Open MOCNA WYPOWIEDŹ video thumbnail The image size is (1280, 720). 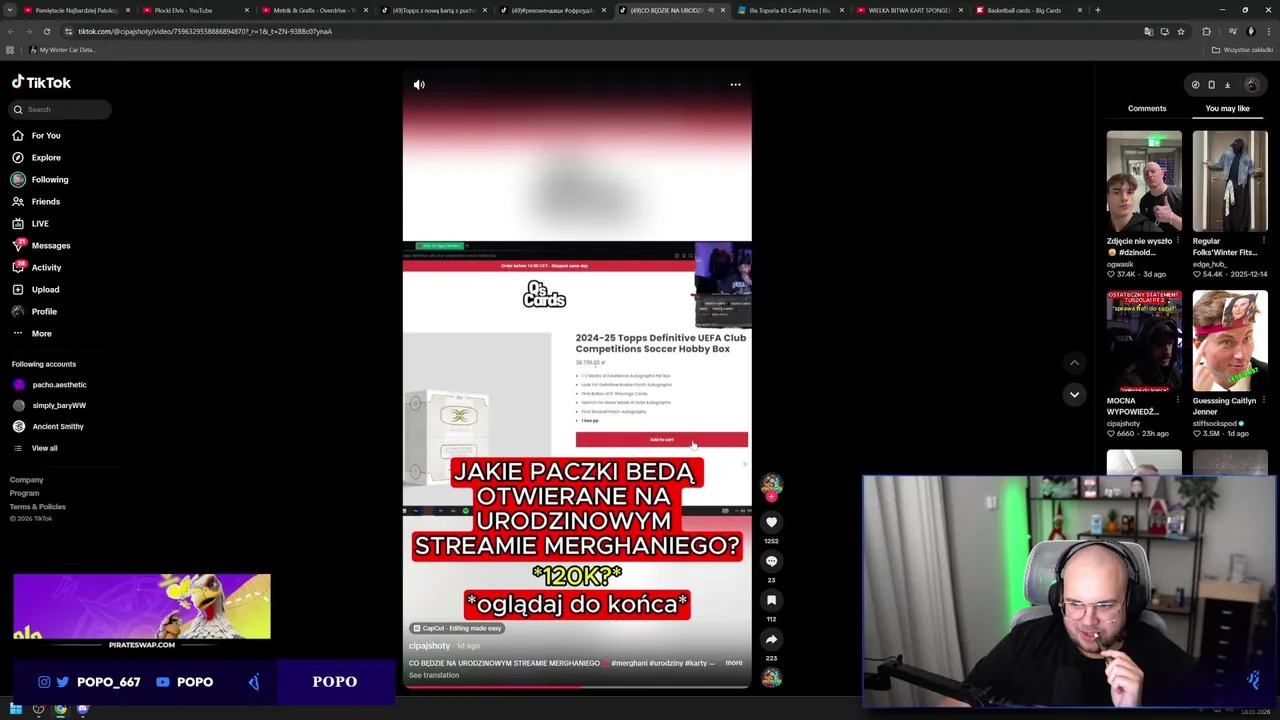click(x=1144, y=341)
